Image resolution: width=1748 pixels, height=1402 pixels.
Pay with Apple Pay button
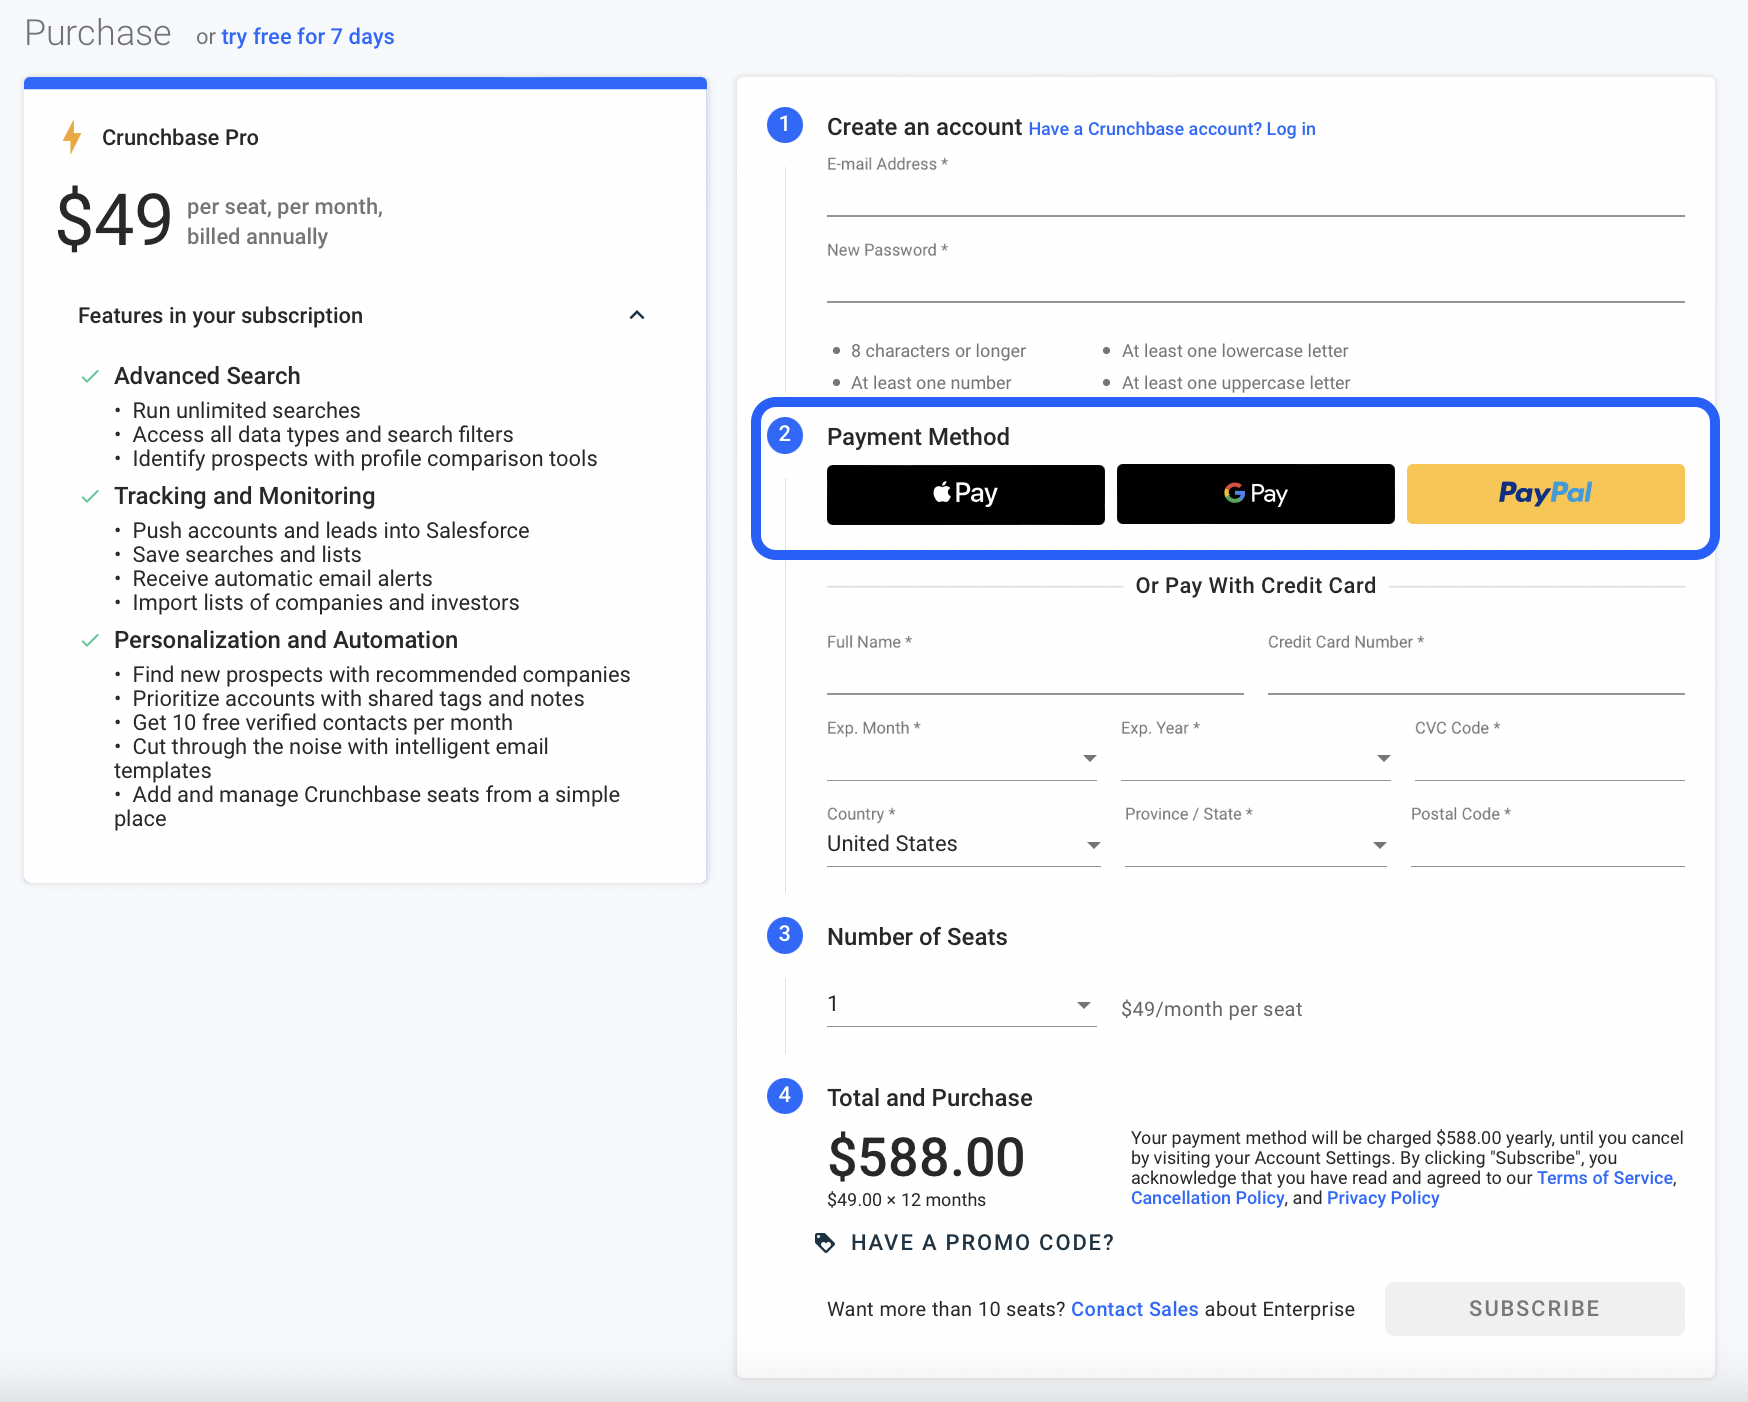[966, 494]
